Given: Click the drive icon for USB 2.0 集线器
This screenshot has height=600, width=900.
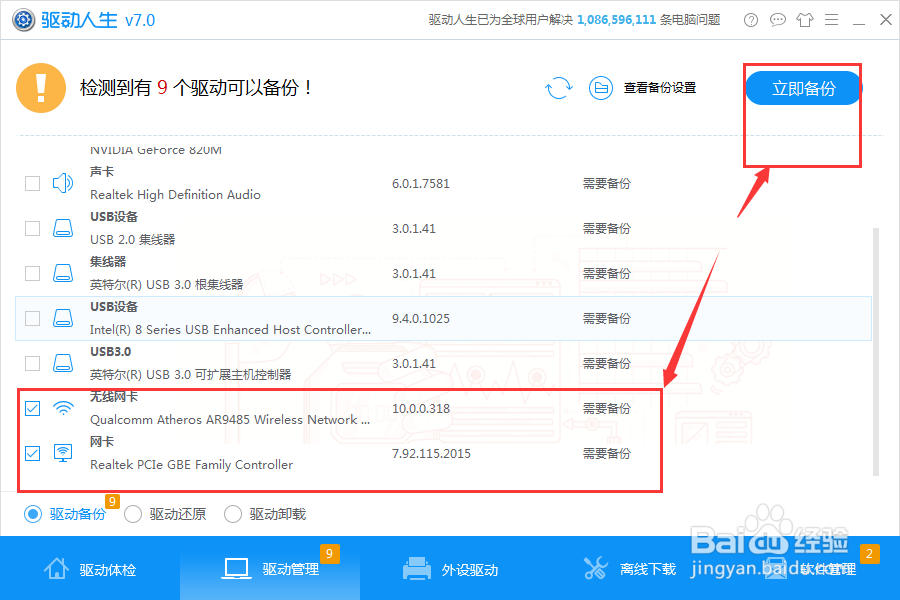Looking at the screenshot, I should [x=63, y=228].
